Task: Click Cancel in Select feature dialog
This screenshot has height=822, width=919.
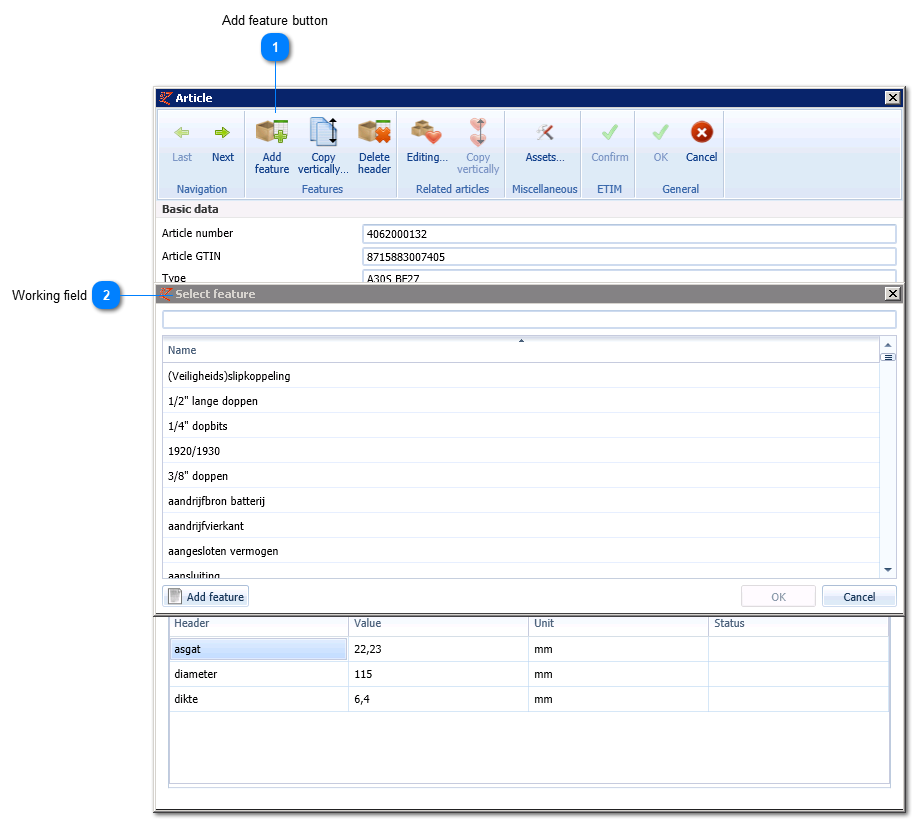Action: point(859,596)
